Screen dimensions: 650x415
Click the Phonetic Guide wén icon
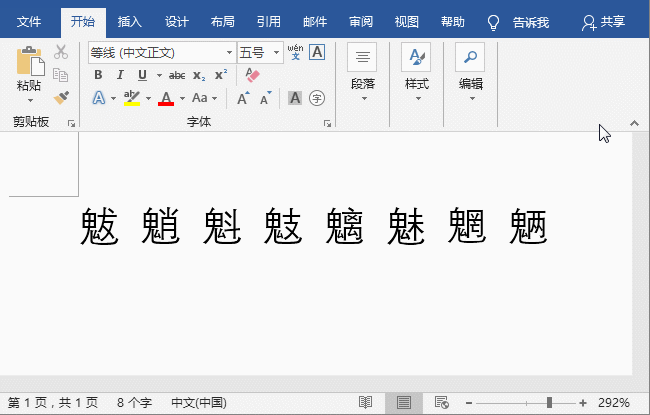pos(295,51)
